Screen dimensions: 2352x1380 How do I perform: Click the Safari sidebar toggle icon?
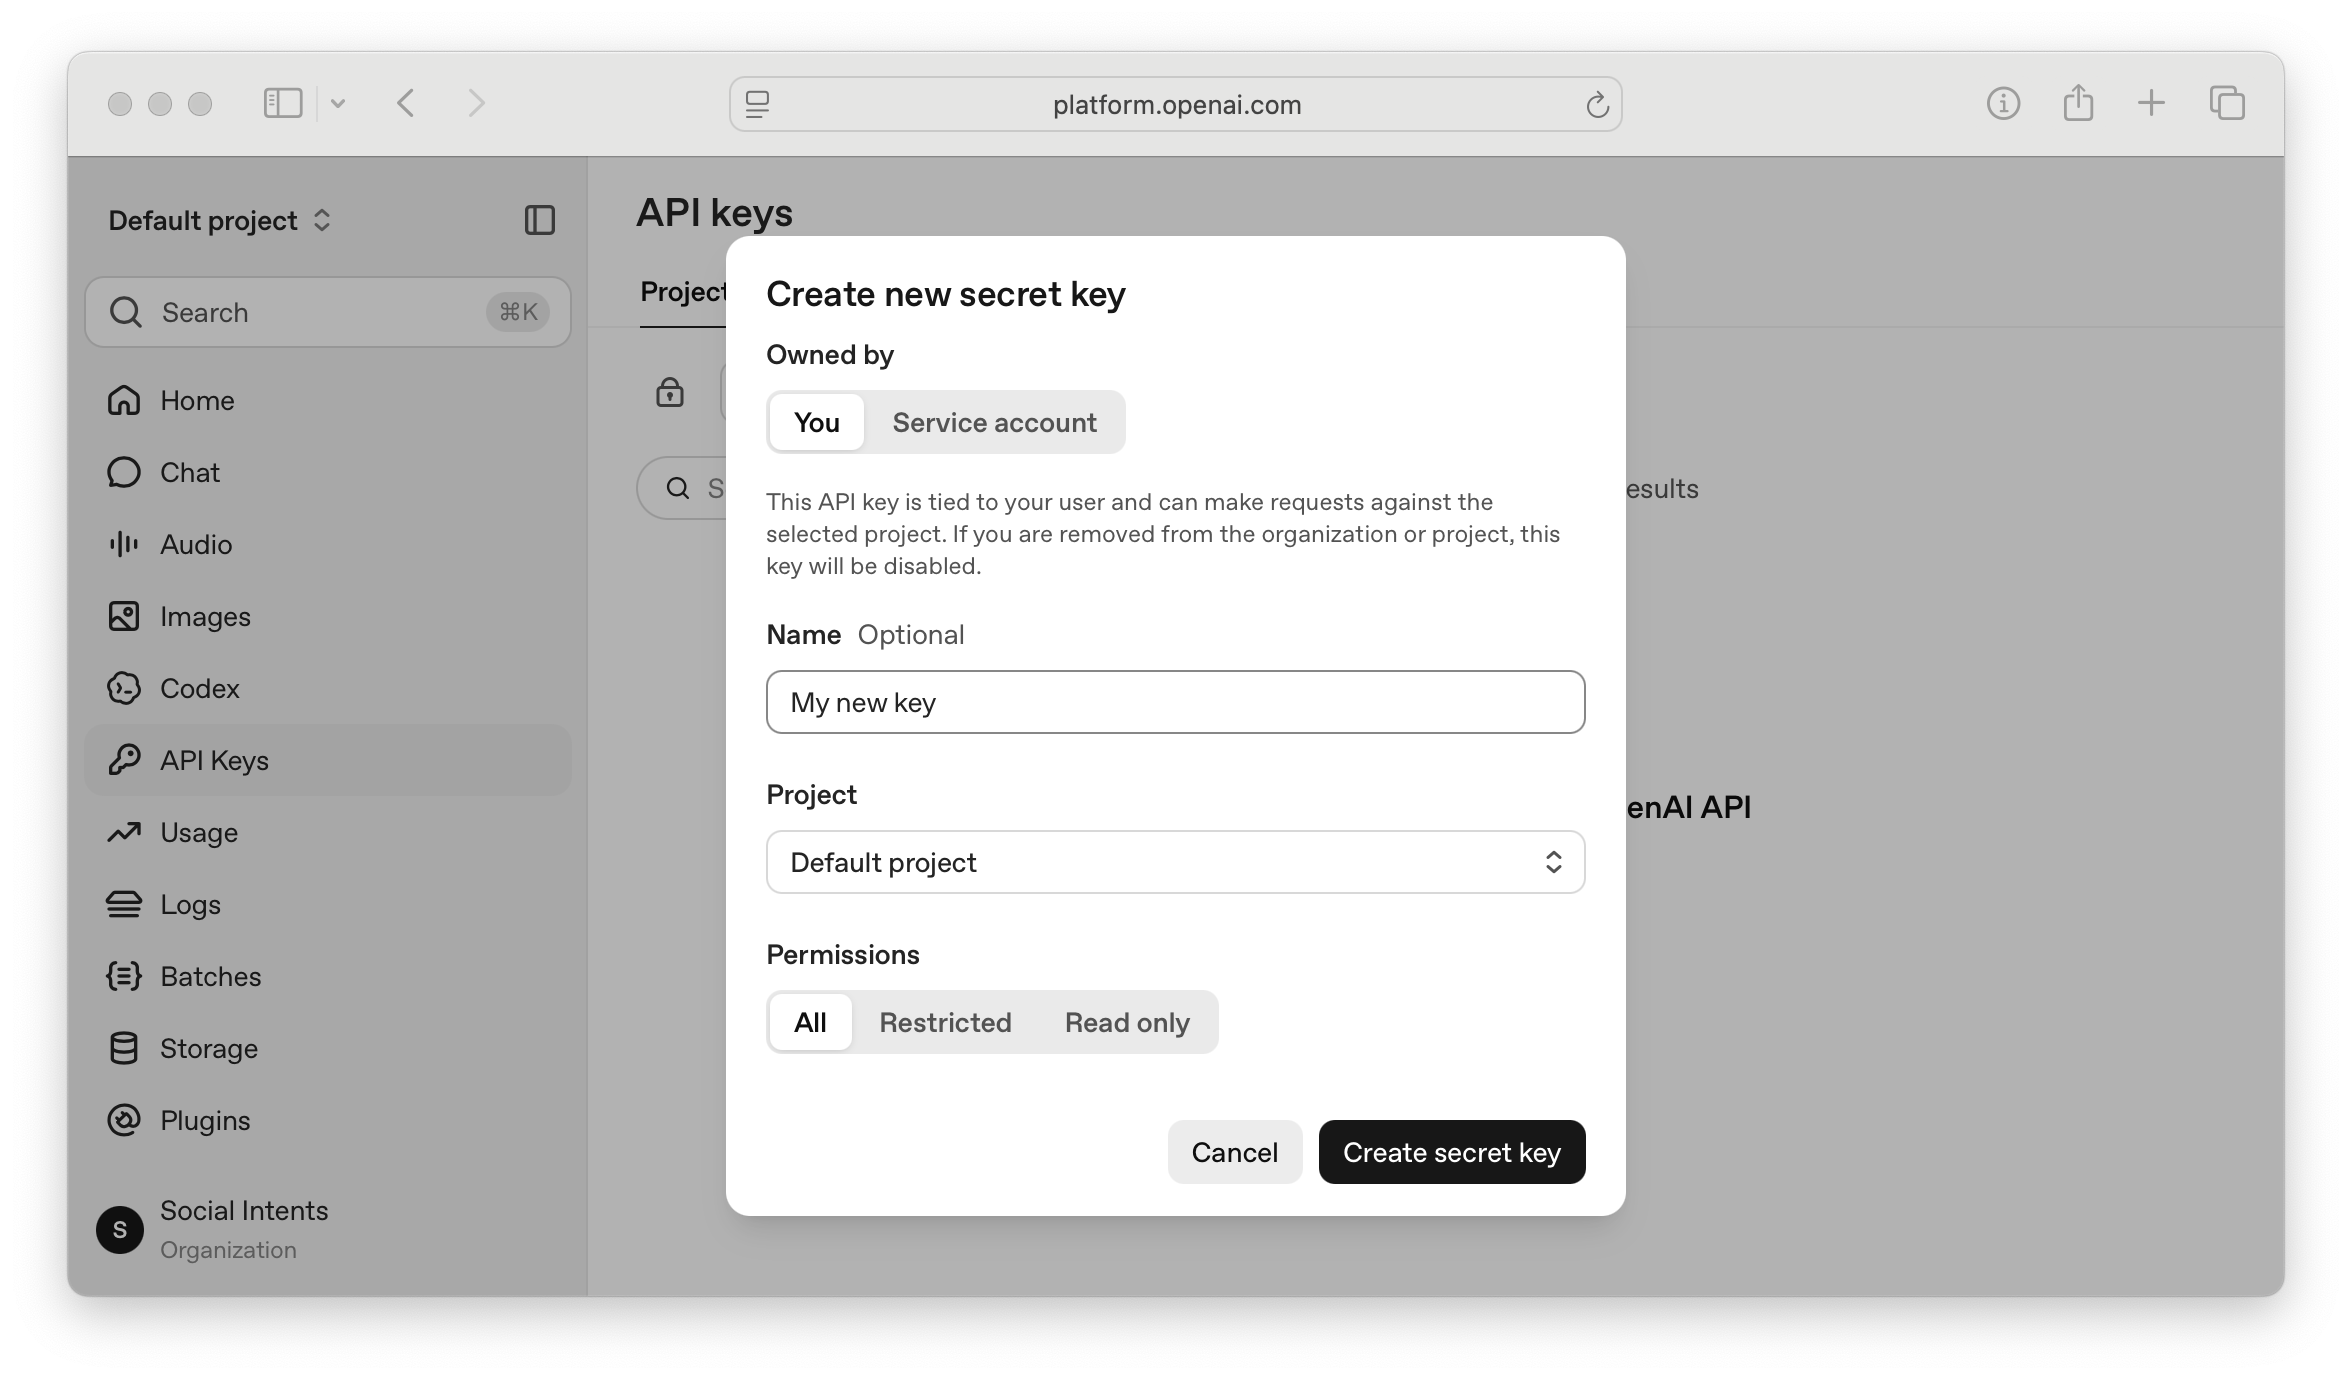(283, 103)
